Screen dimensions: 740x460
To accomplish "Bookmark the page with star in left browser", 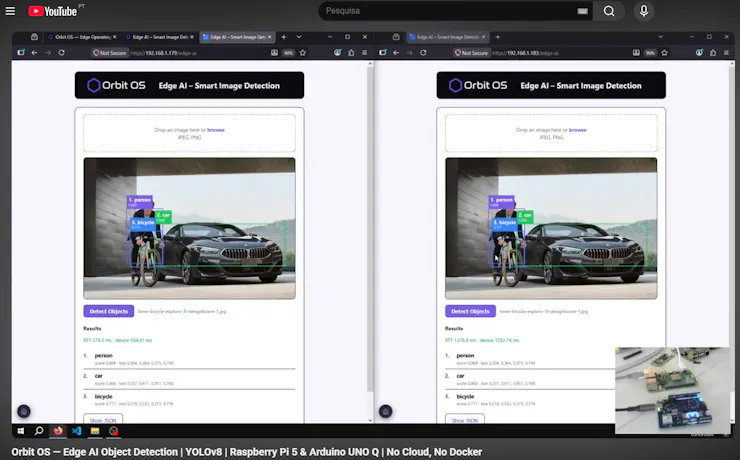I will (x=303, y=53).
